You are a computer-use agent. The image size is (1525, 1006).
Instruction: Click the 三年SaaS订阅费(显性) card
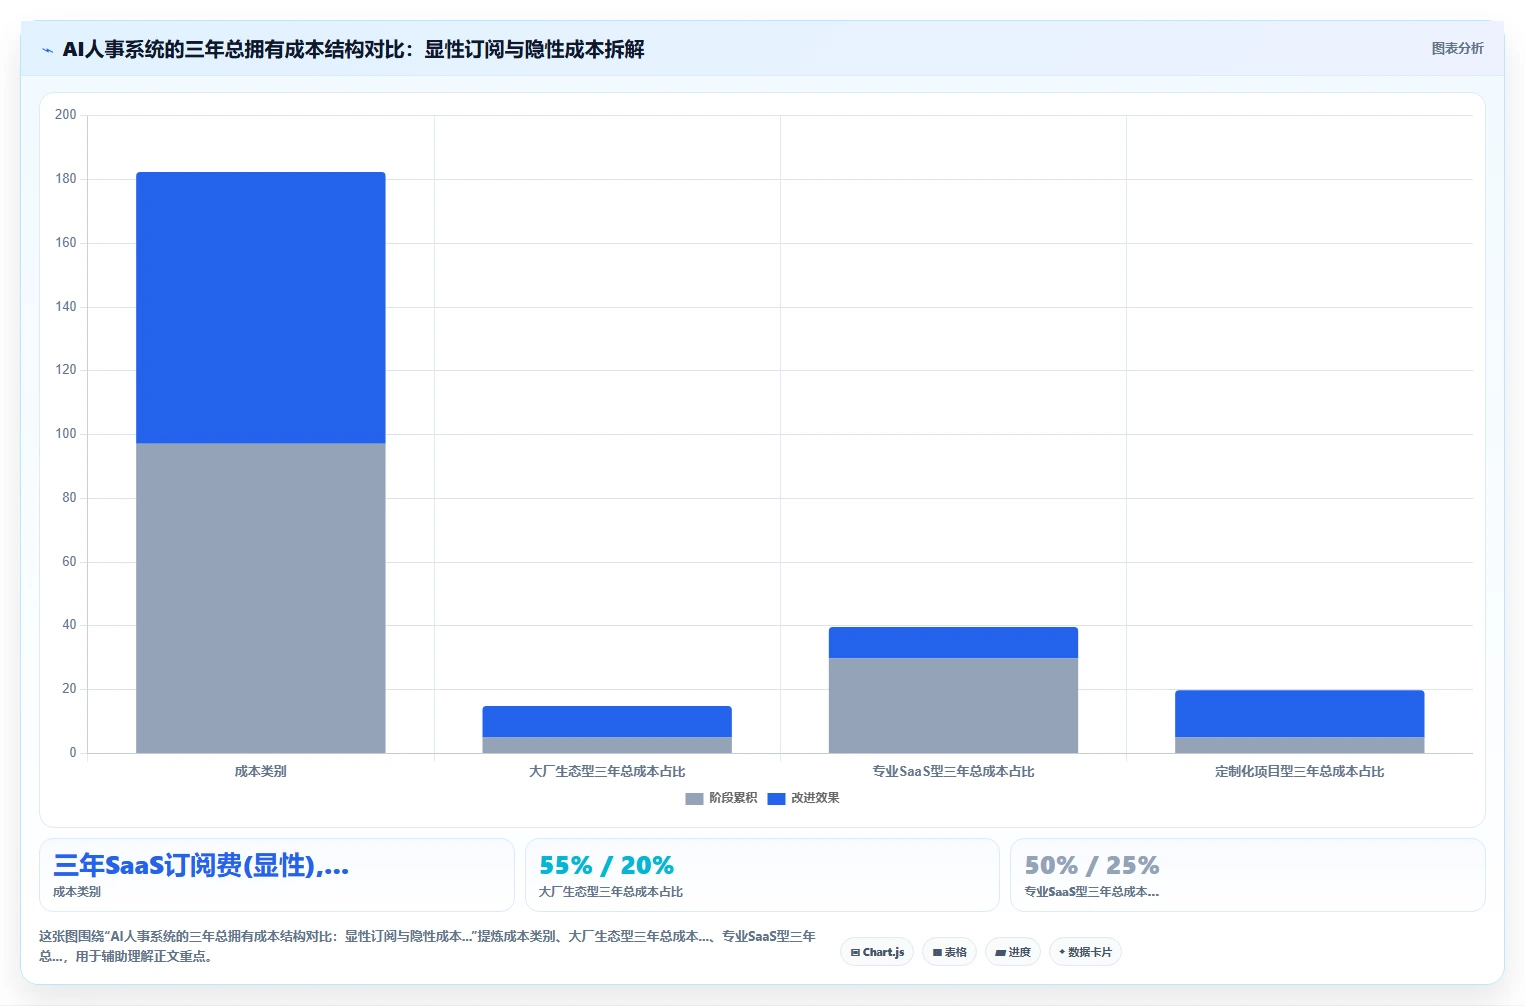point(277,875)
